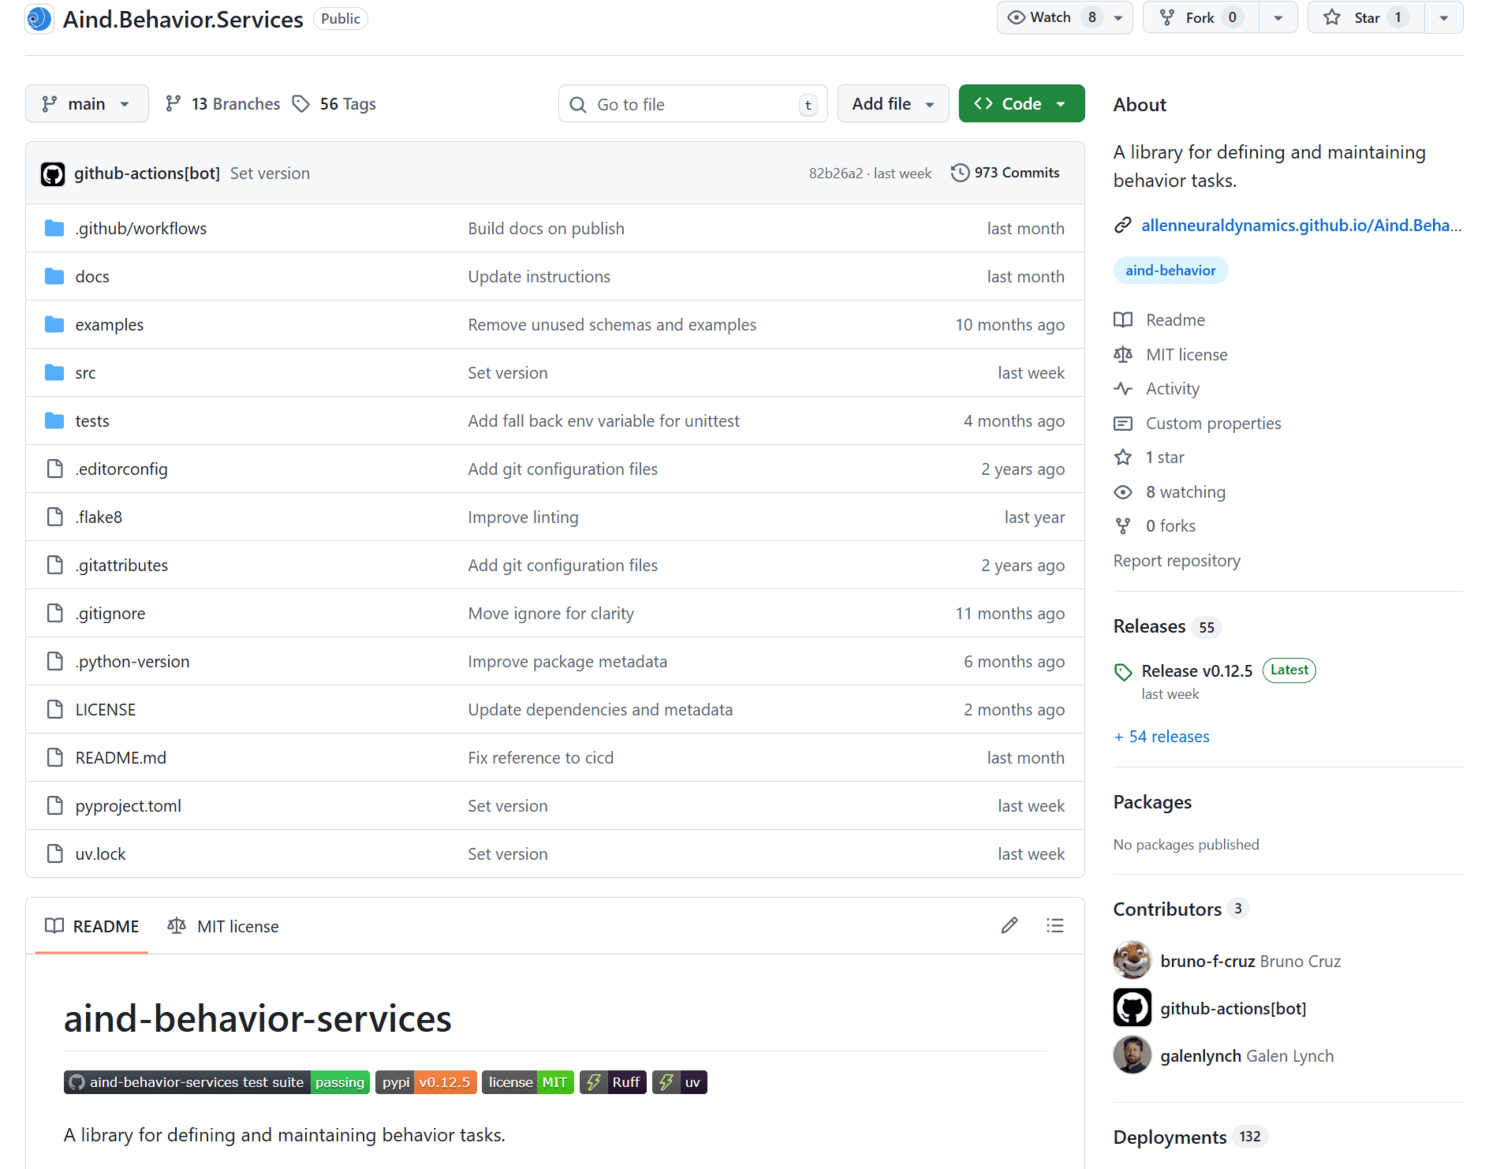Click the pencil icon to edit README
1500x1169 pixels.
1009,926
